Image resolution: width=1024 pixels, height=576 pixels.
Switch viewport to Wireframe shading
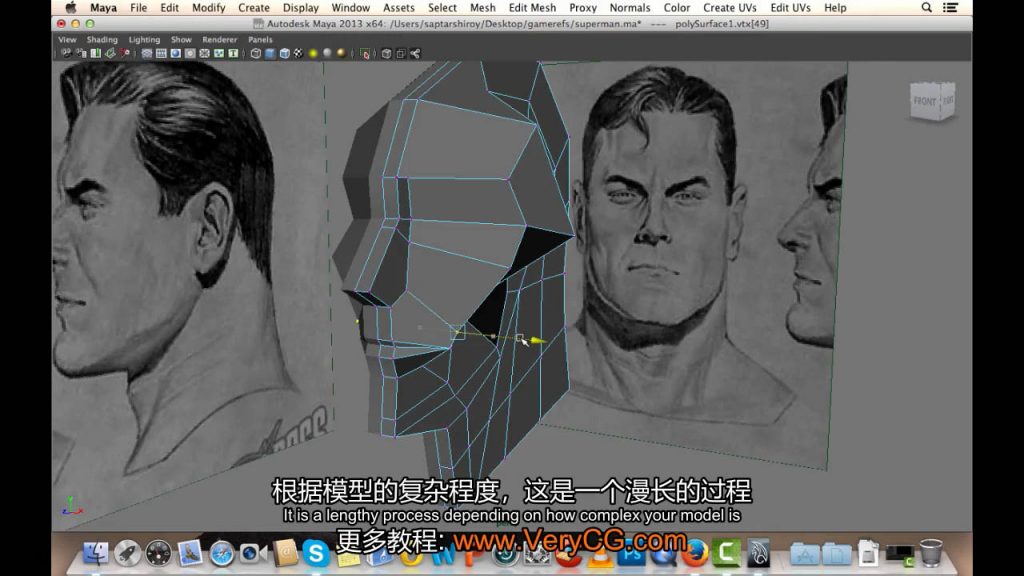(x=256, y=54)
